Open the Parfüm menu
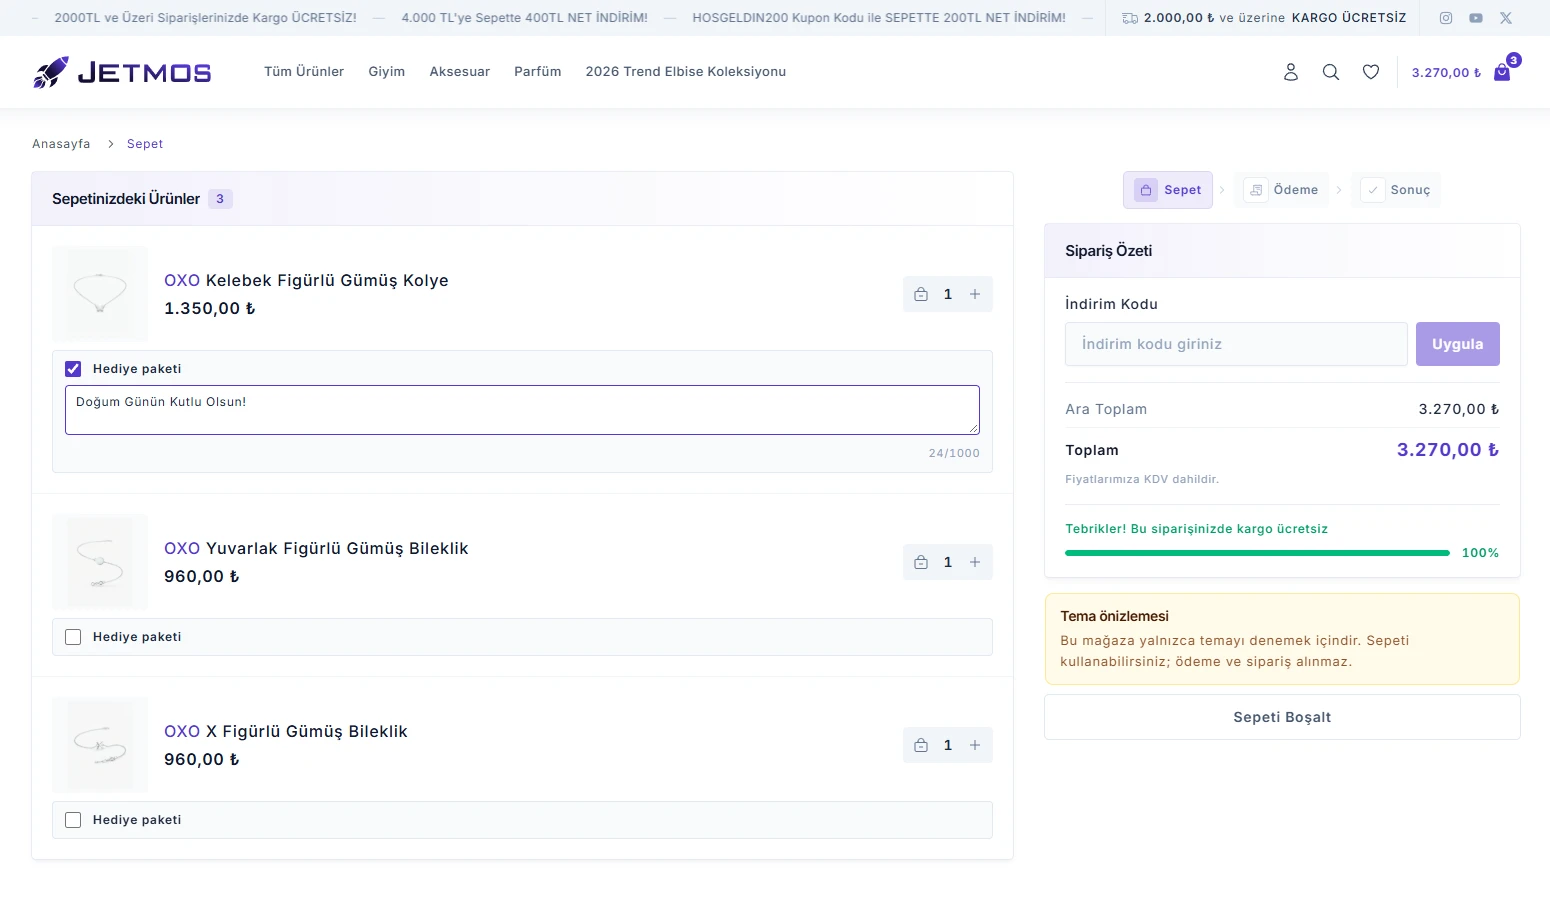This screenshot has width=1550, height=897. coord(538,72)
